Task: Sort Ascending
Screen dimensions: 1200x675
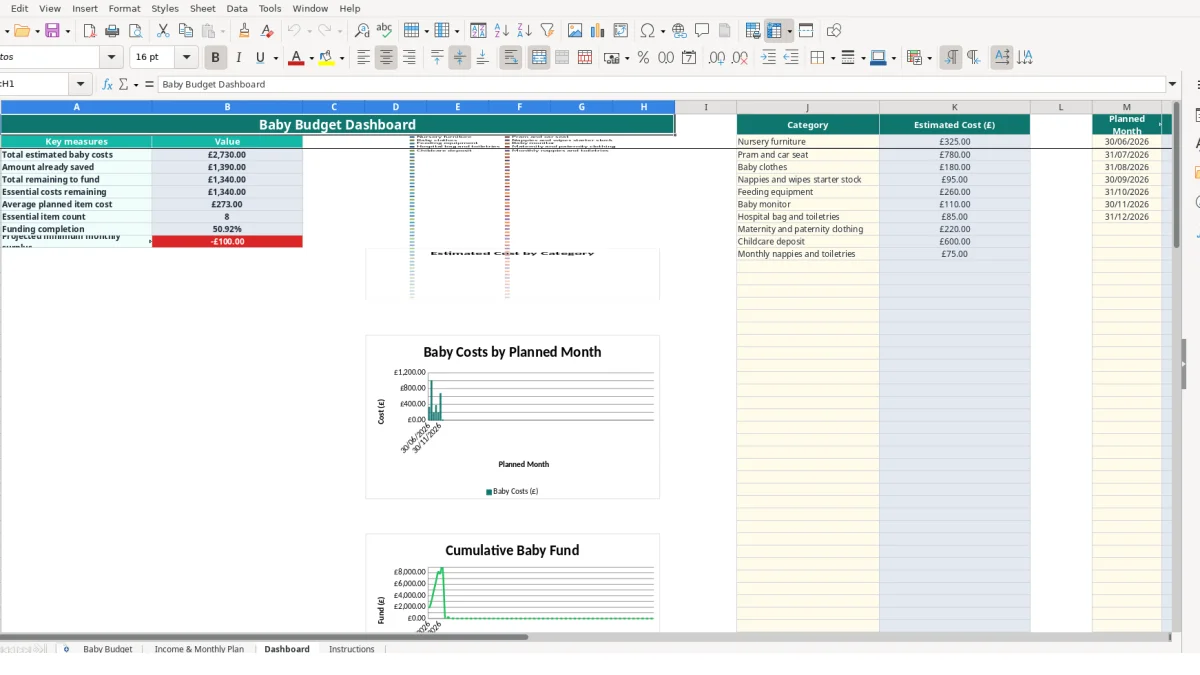Action: click(x=501, y=31)
